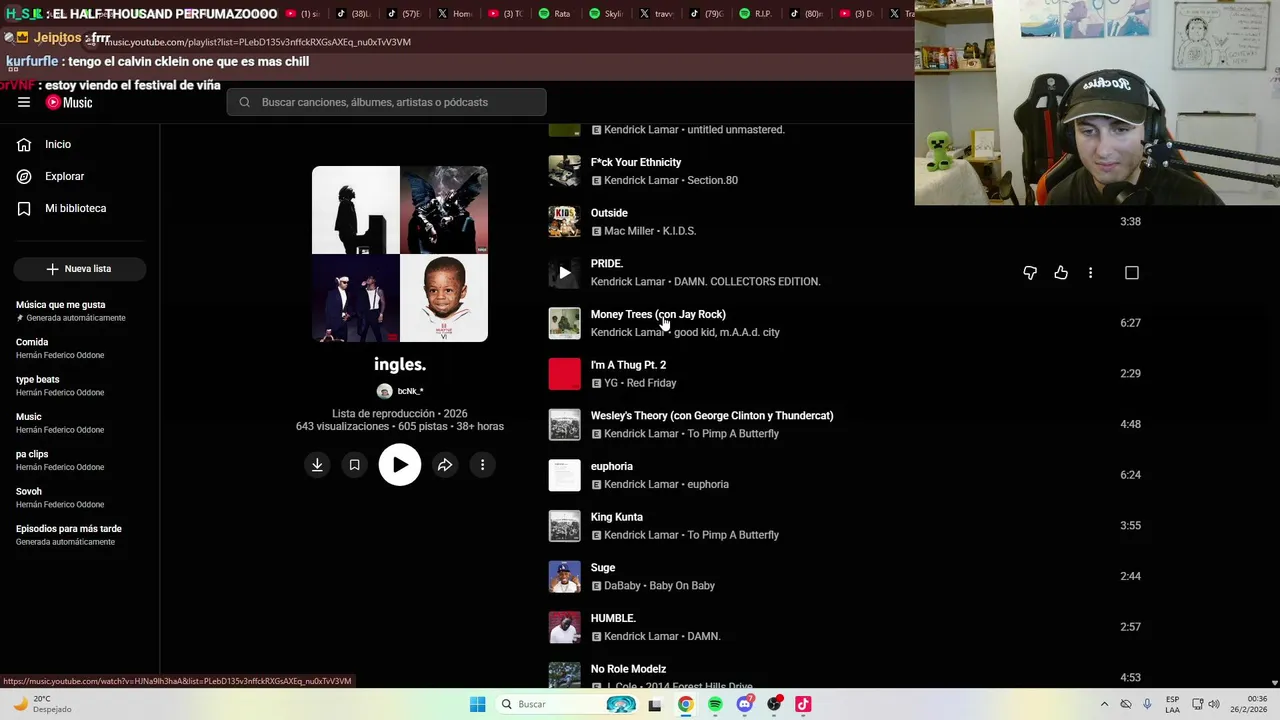
Task: Focus the song search field
Action: pos(386,102)
